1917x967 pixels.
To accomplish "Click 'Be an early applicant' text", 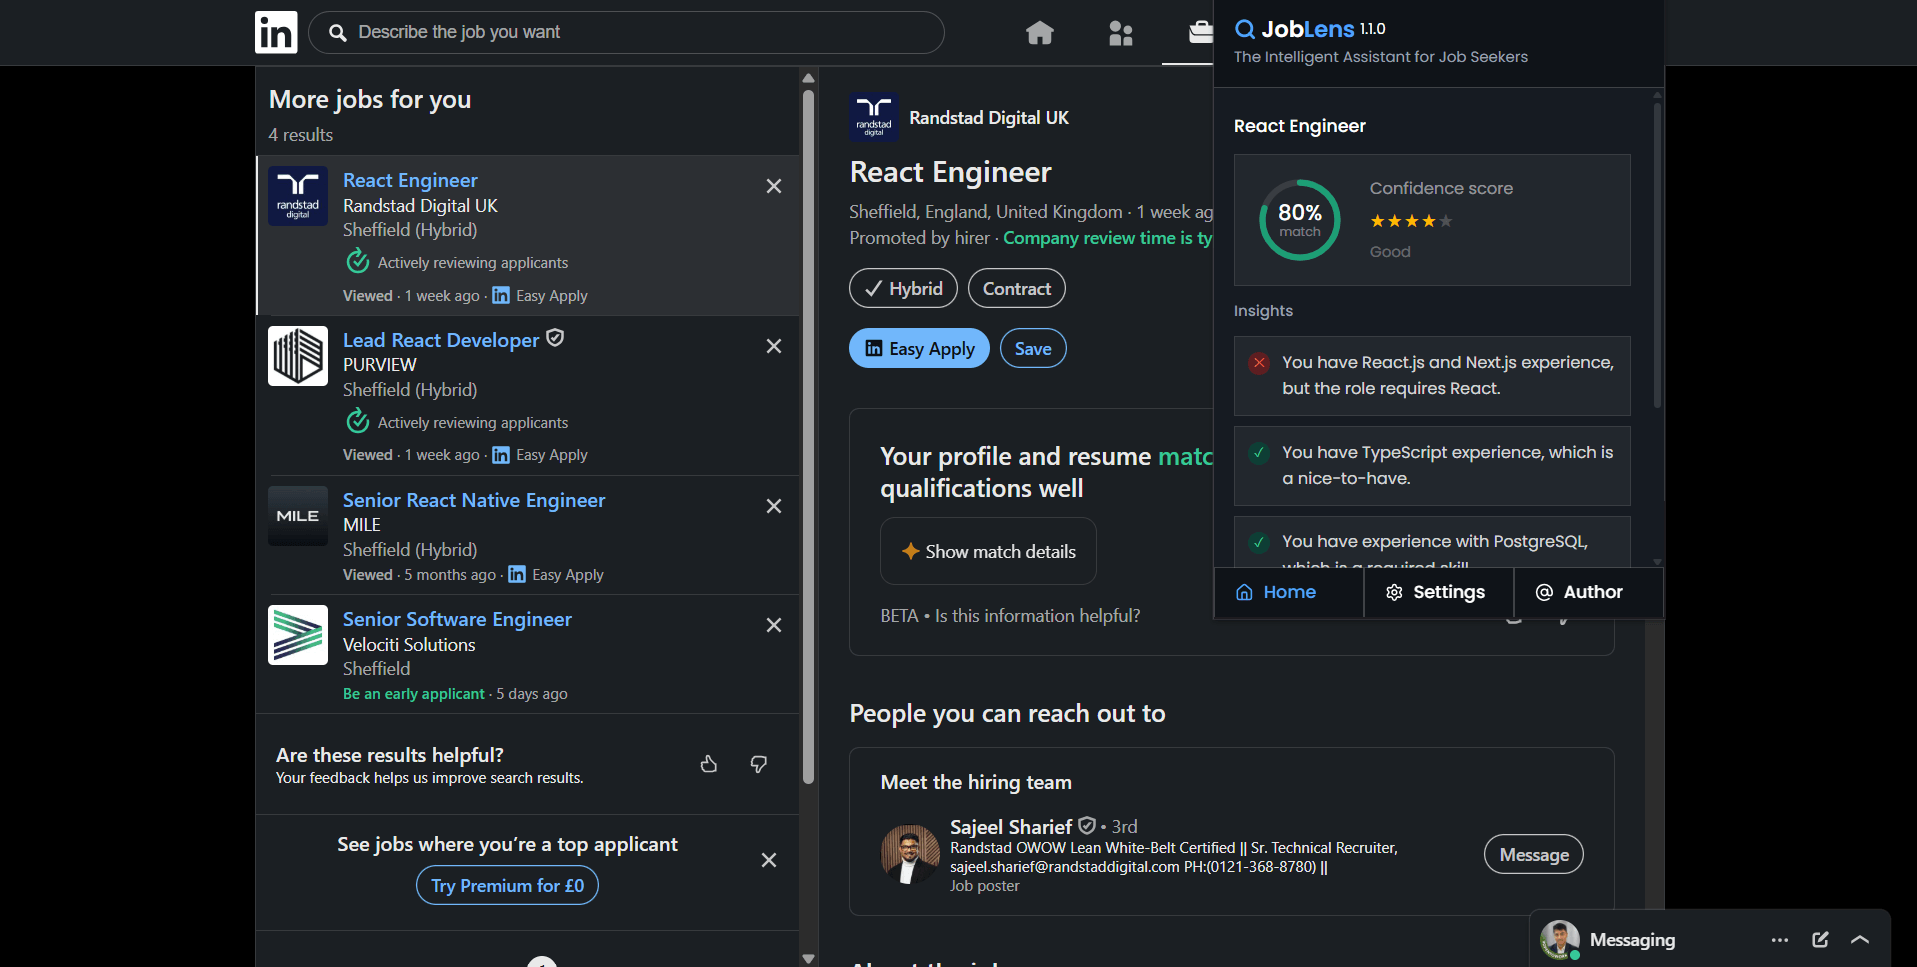I will (414, 694).
